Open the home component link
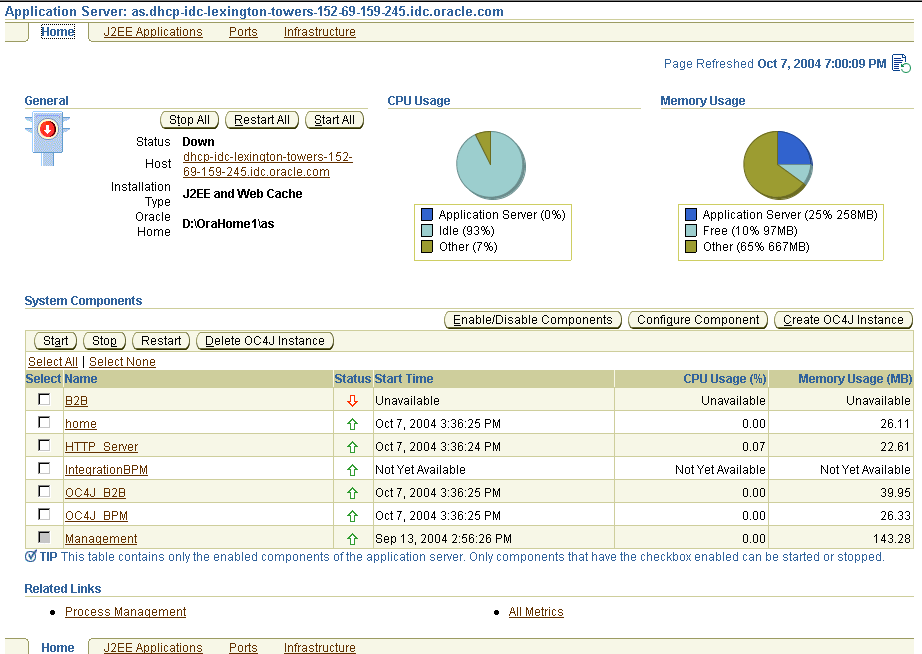 coord(81,423)
